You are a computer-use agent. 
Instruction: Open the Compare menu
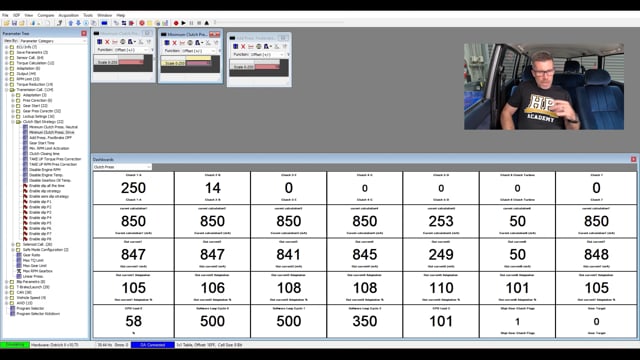point(46,15)
